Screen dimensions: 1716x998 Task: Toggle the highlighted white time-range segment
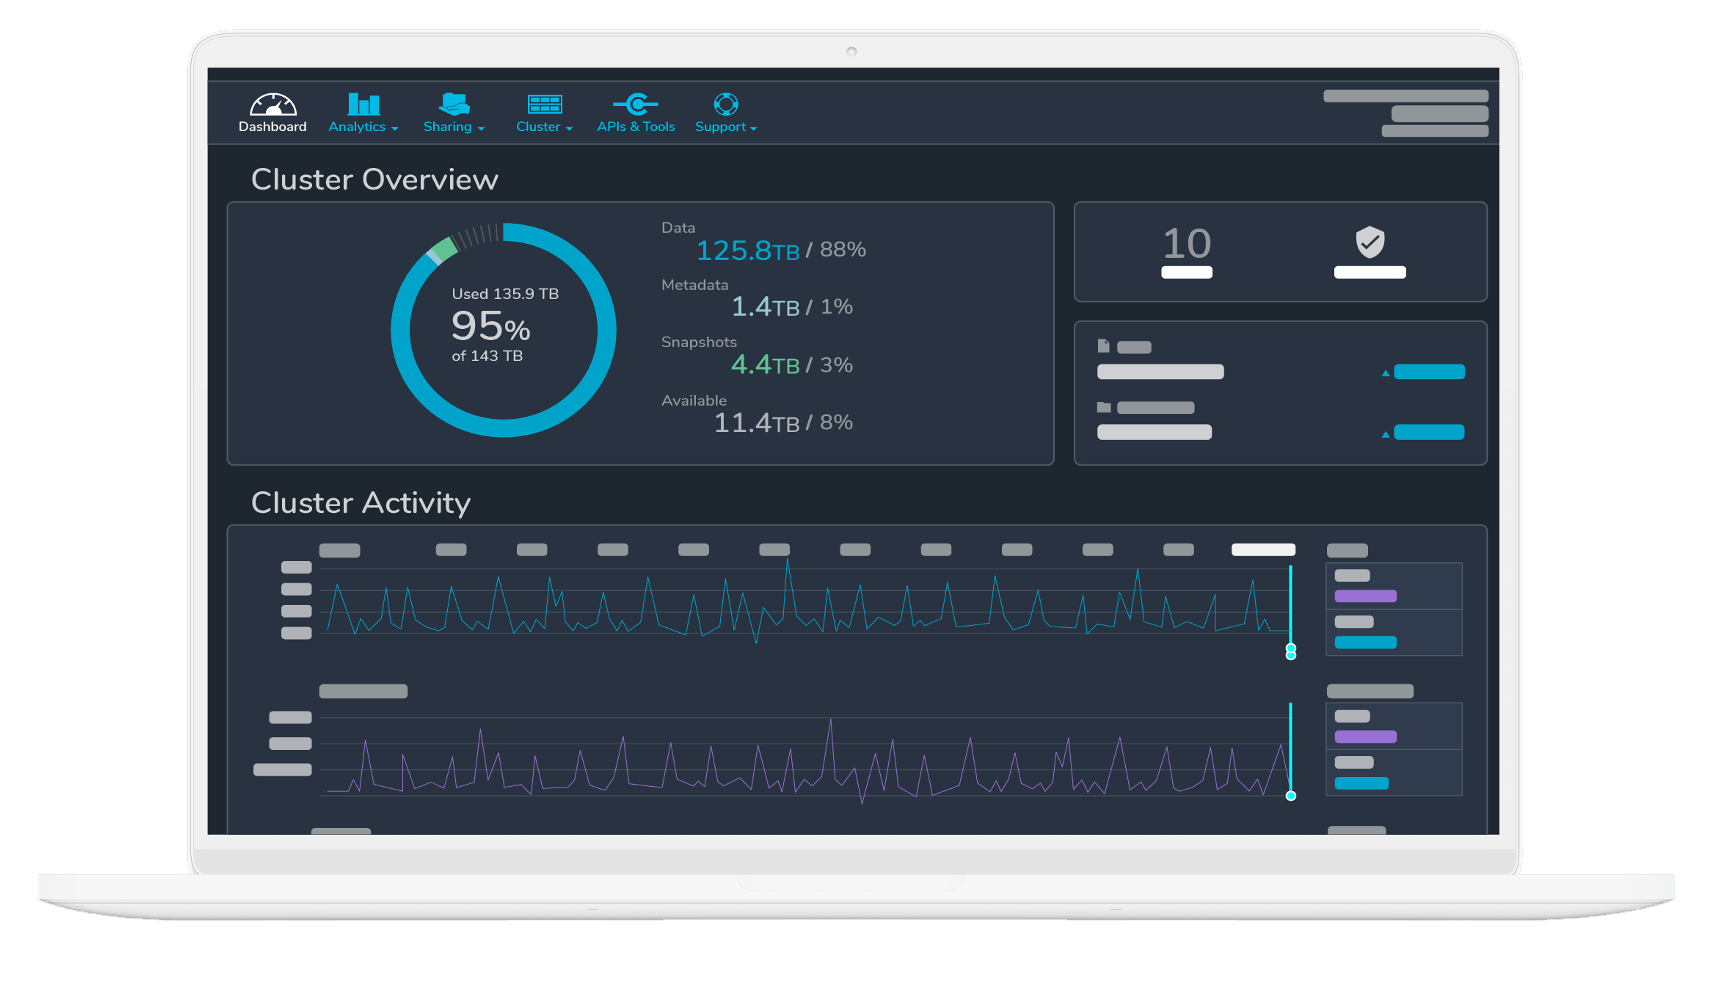tap(1263, 549)
